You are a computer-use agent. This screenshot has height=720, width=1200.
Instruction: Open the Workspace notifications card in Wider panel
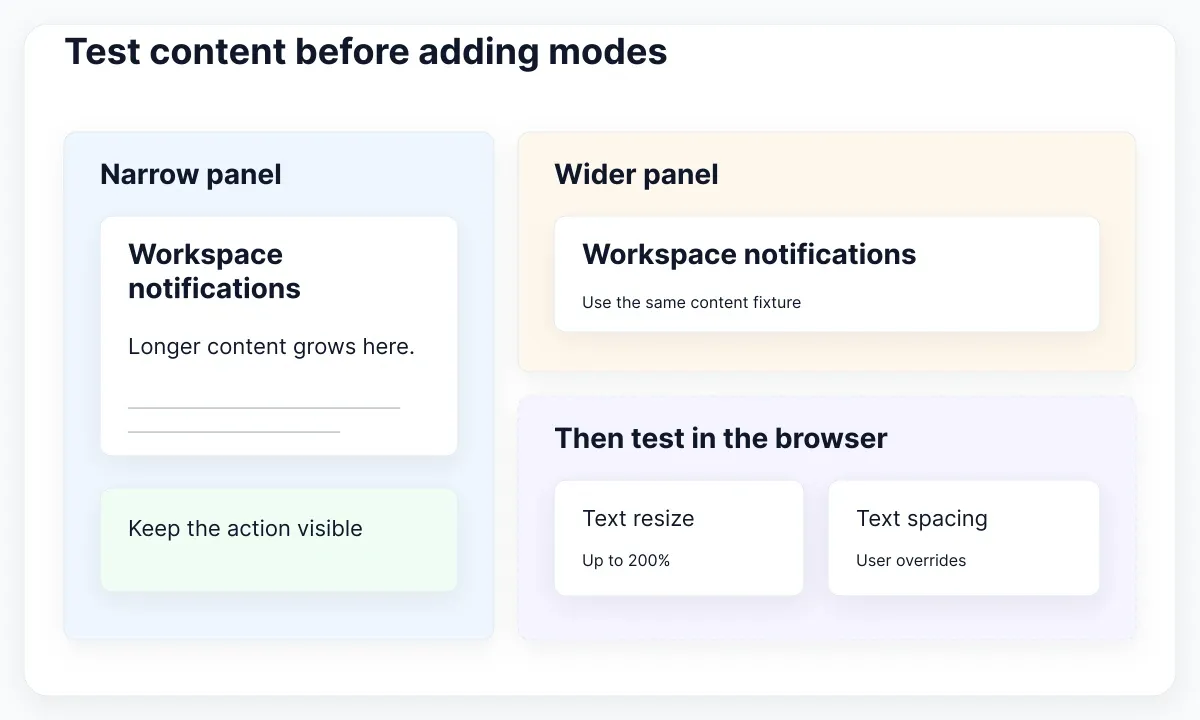(827, 274)
